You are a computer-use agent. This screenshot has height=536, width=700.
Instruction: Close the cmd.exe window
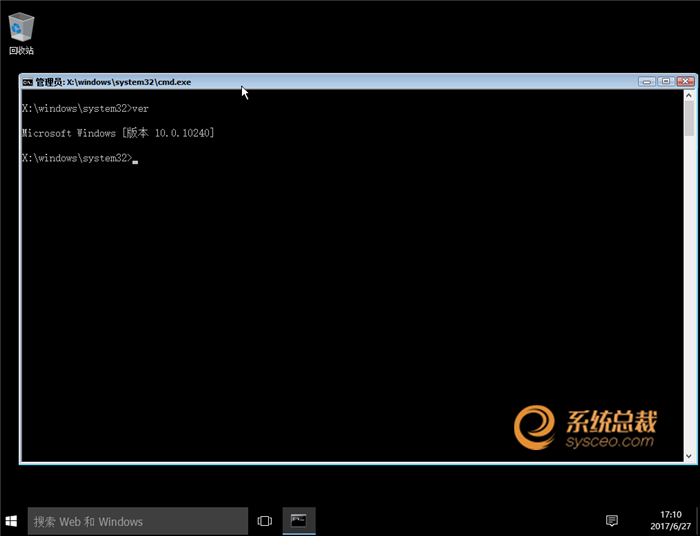[685, 82]
